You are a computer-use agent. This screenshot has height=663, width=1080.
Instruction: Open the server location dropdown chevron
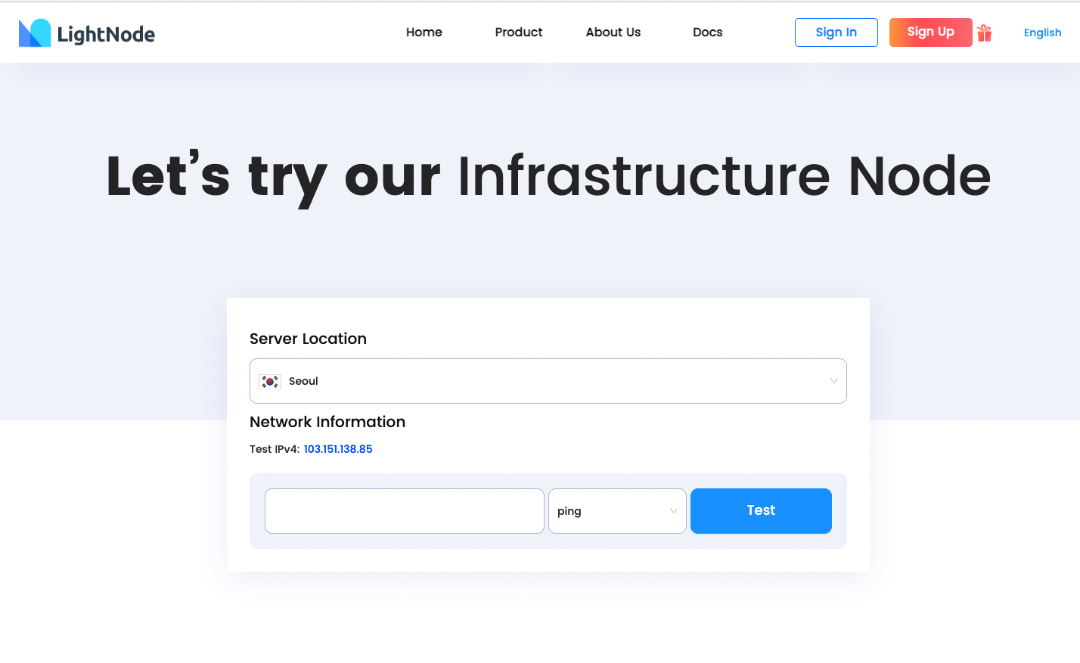[x=833, y=380]
